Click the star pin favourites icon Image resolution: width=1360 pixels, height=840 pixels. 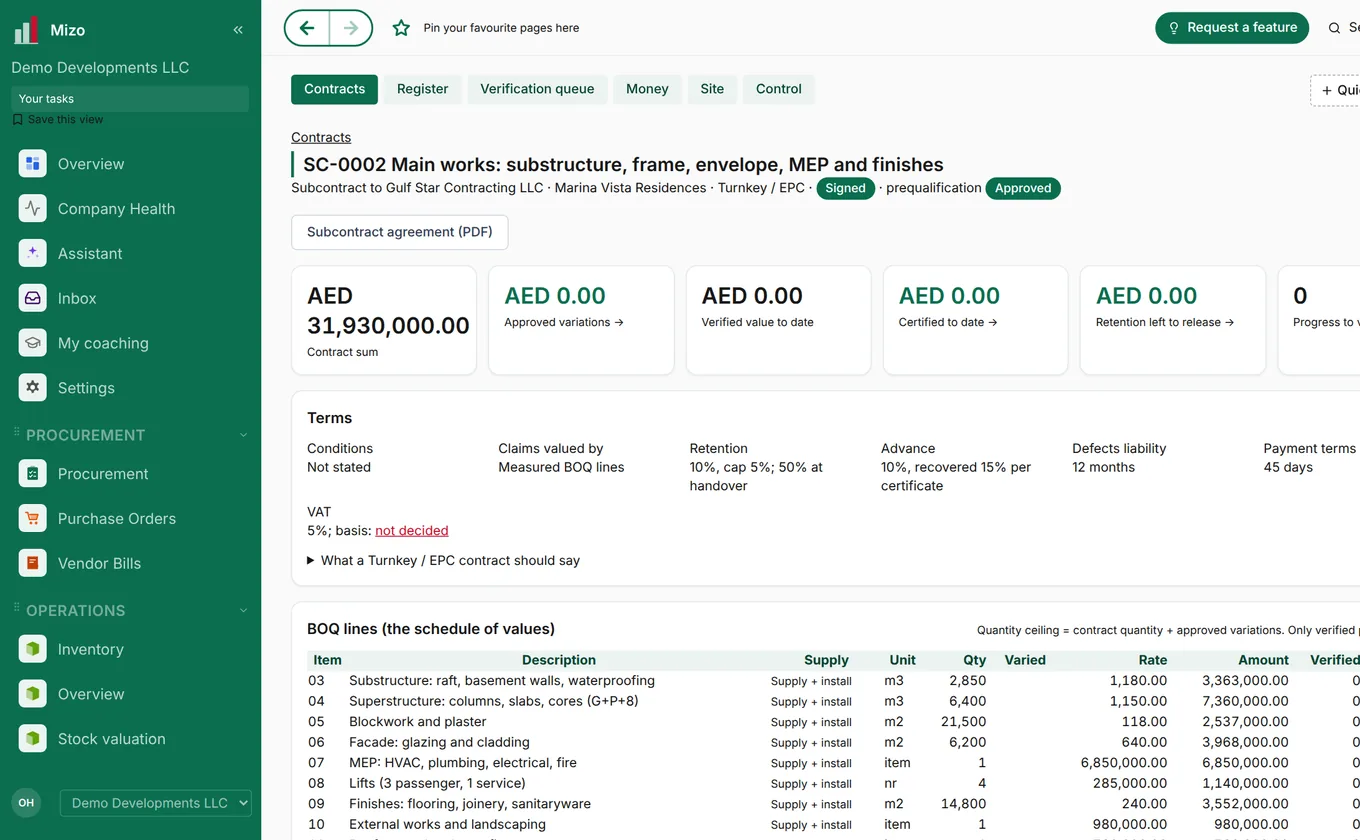[x=401, y=28]
